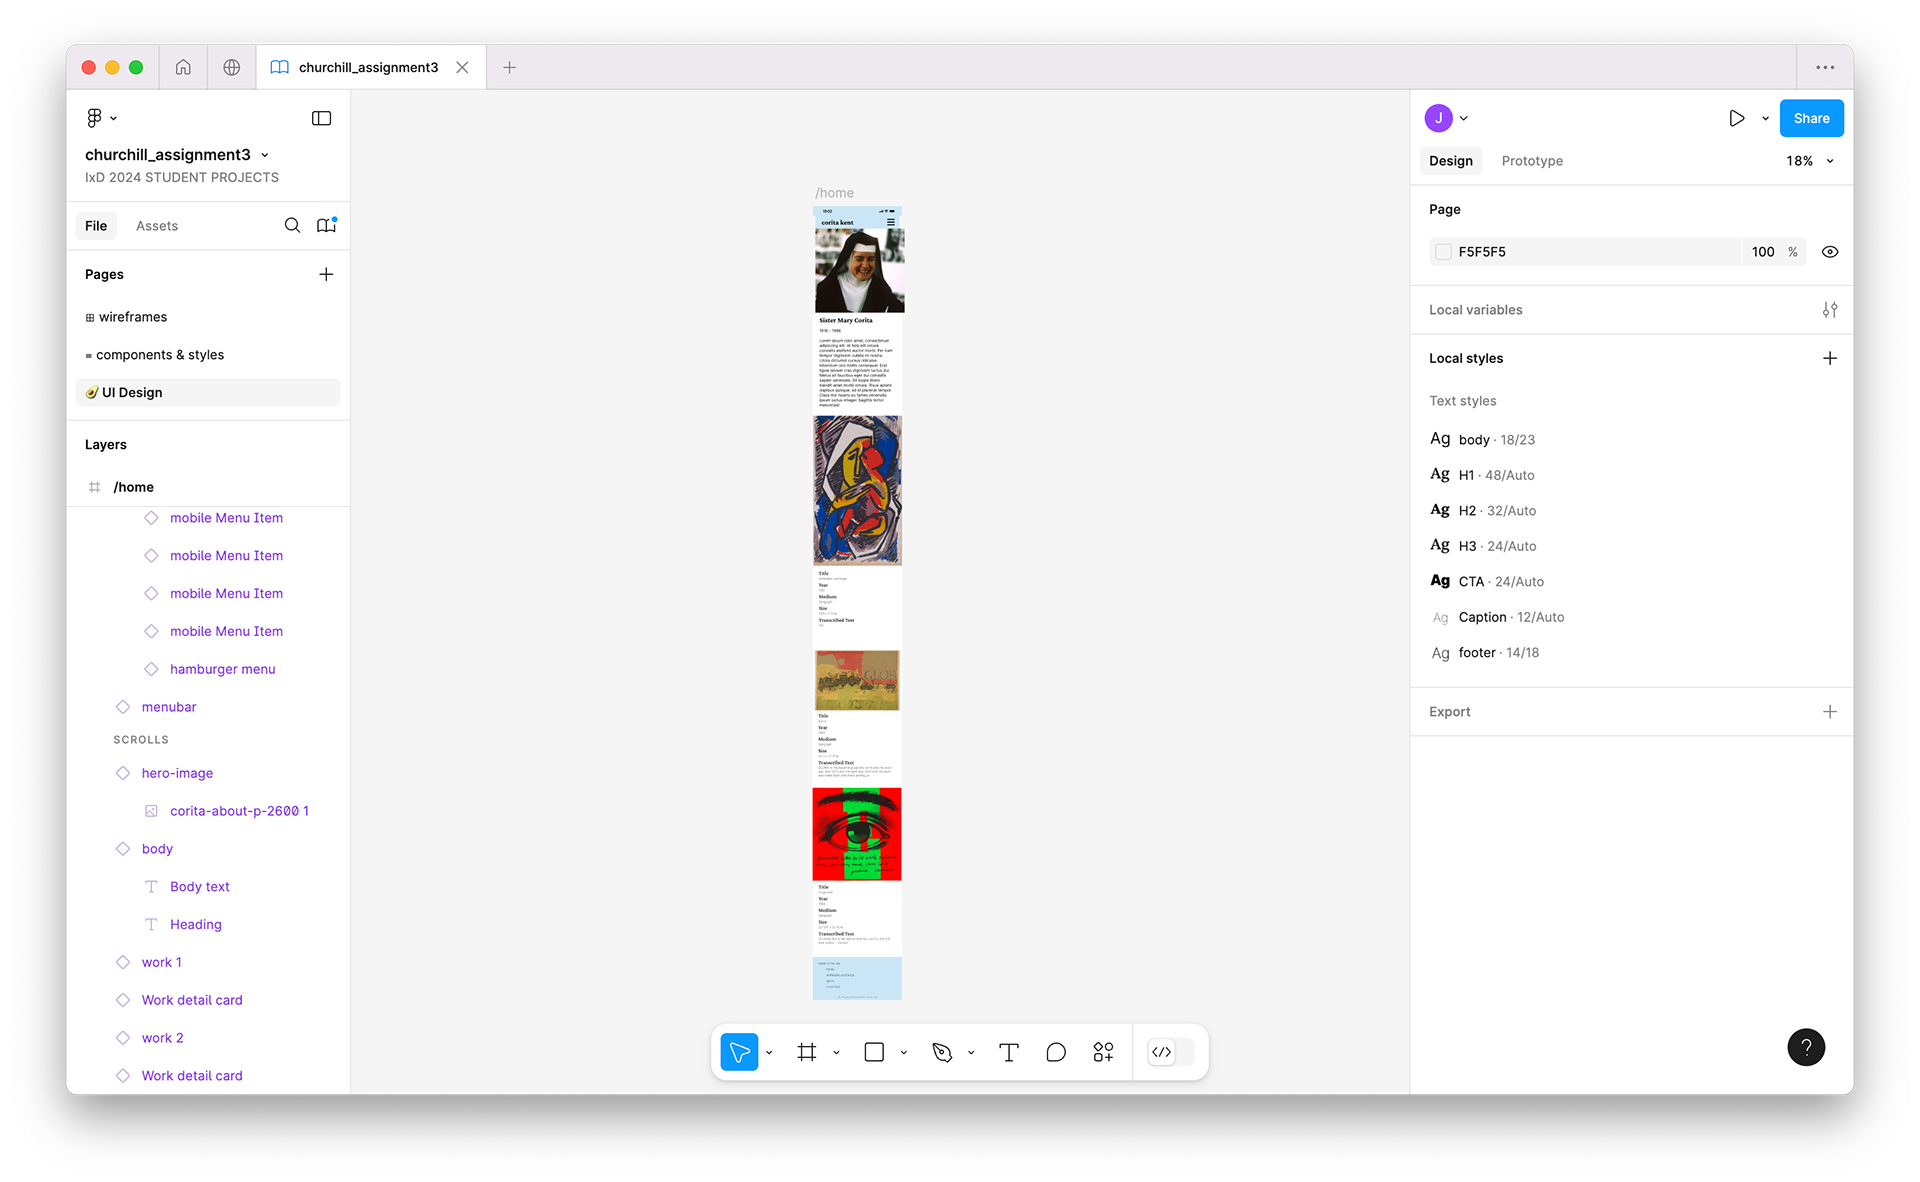The image size is (1920, 1182).
Task: Select the hamburger menu layer
Action: pos(222,669)
